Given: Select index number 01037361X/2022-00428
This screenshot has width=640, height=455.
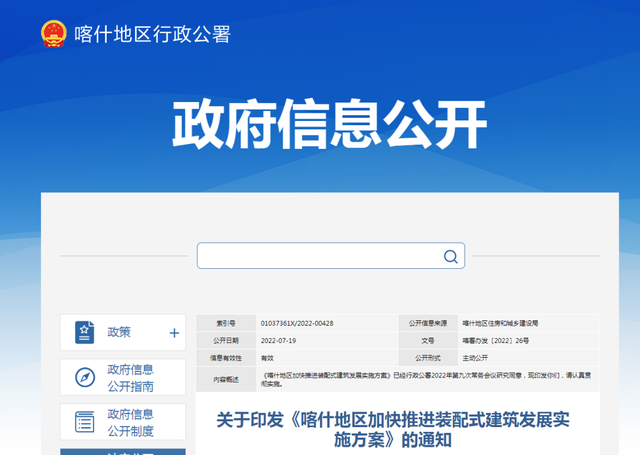Looking at the screenshot, I should click(x=297, y=323).
